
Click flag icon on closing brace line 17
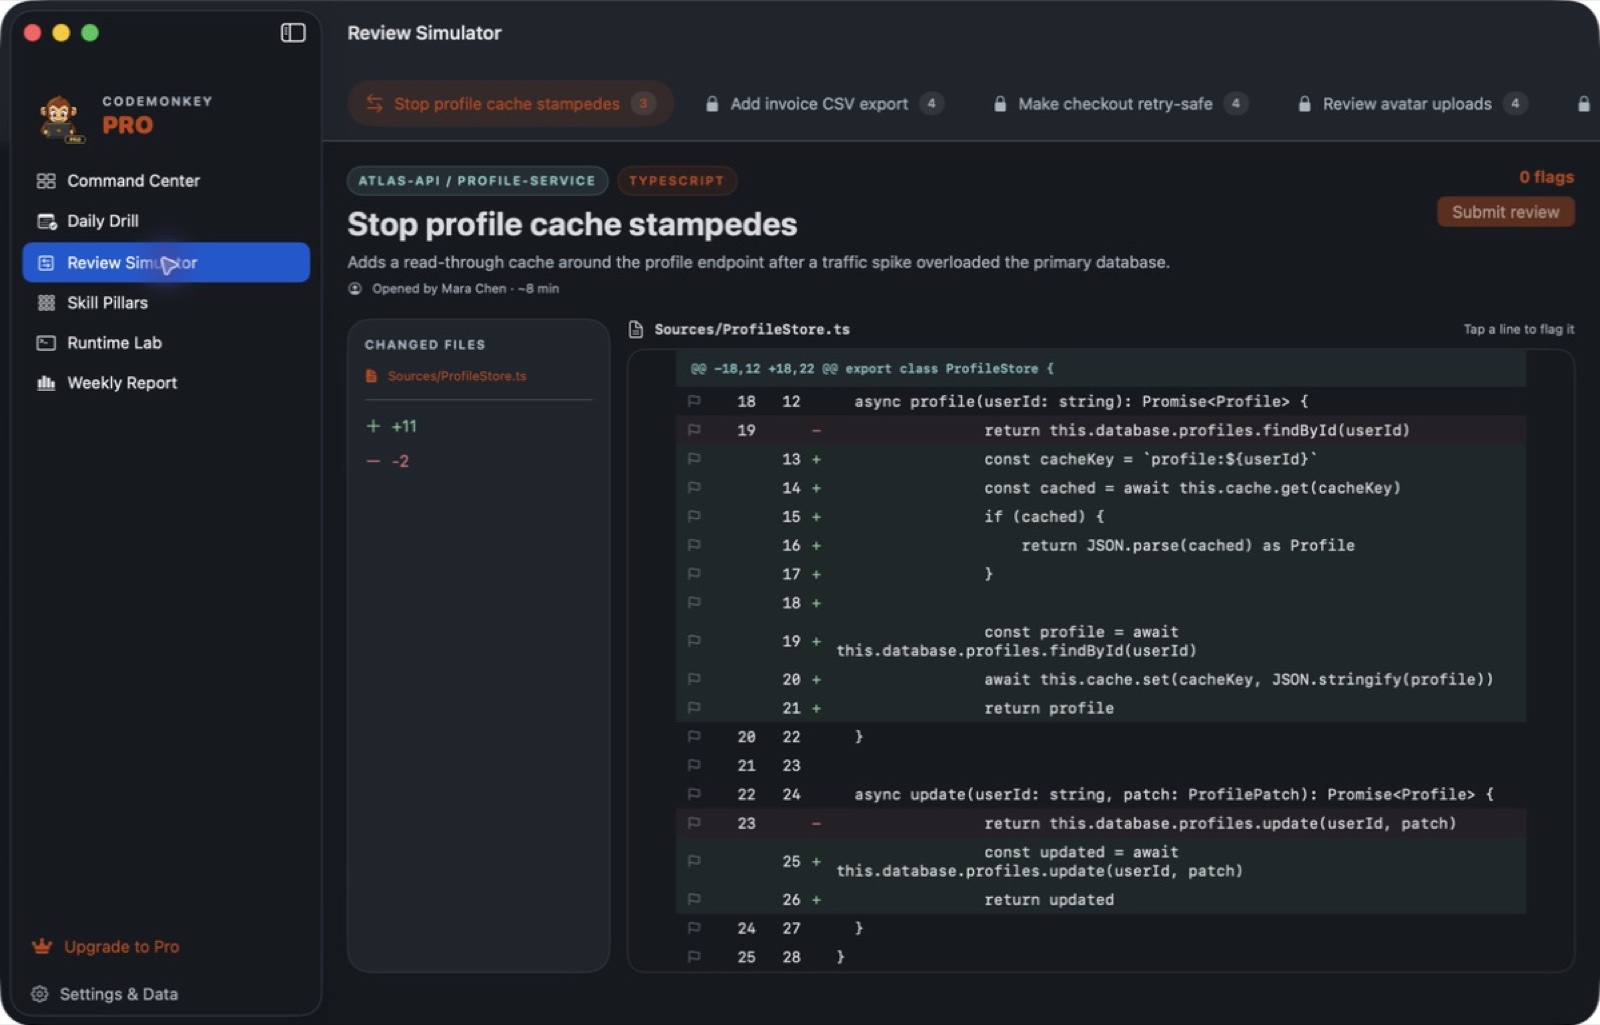coord(694,575)
